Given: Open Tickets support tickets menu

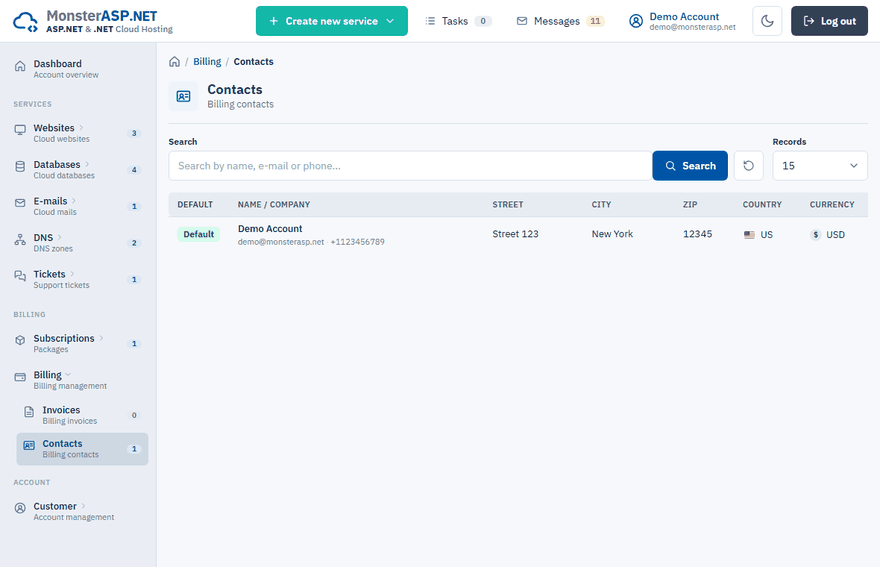Looking at the screenshot, I should point(79,279).
